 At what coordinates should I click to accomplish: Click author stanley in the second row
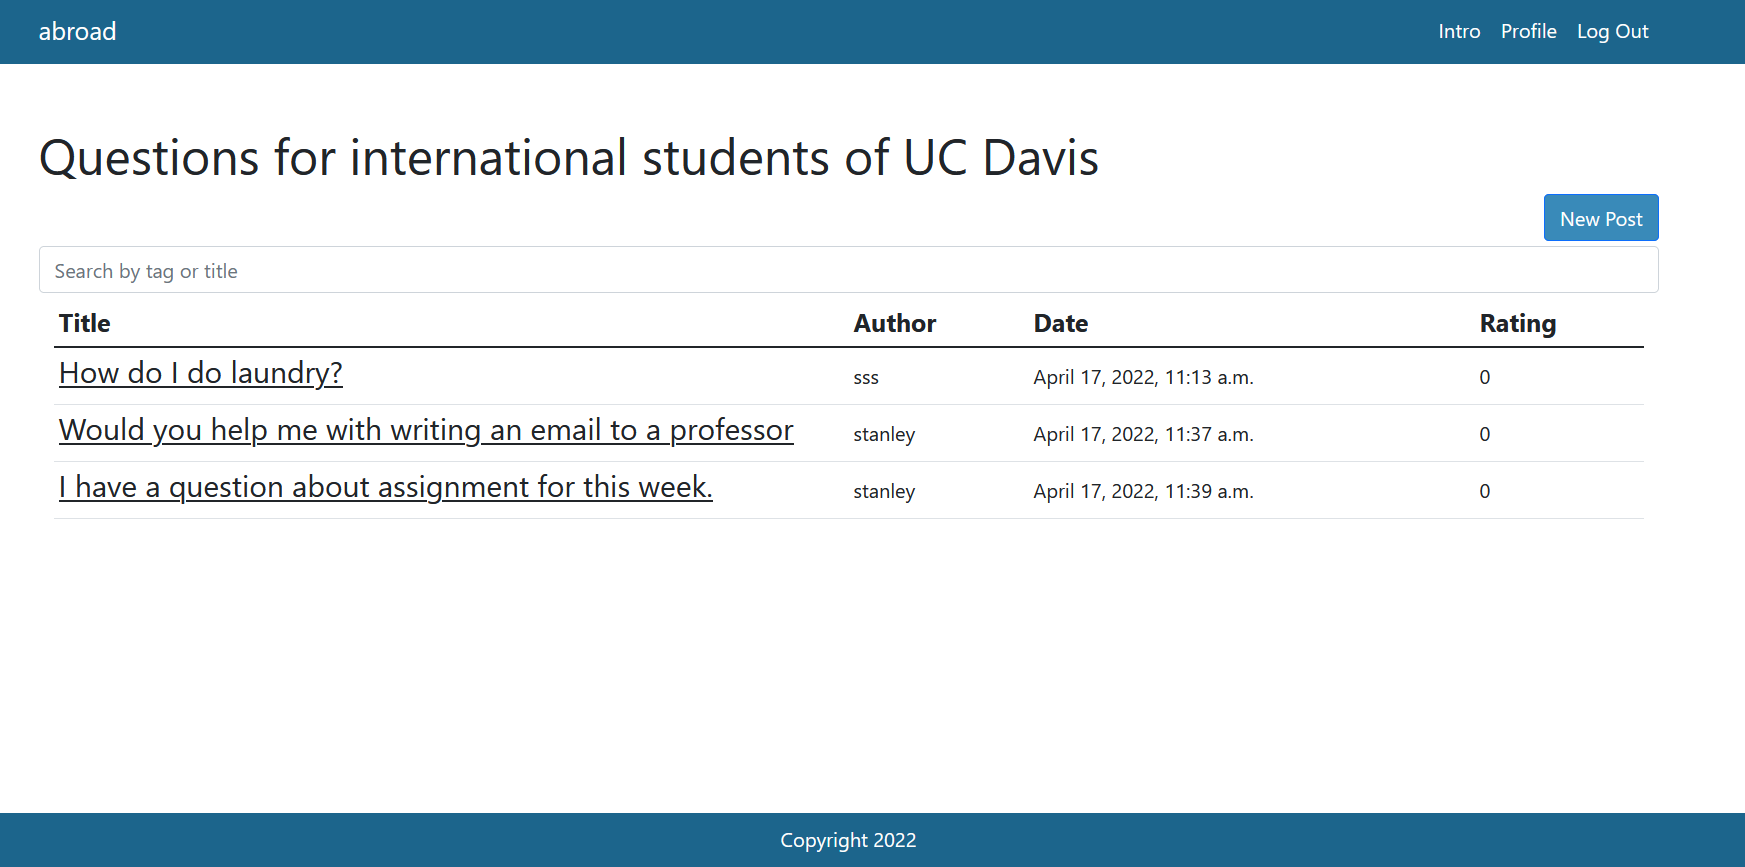884,434
